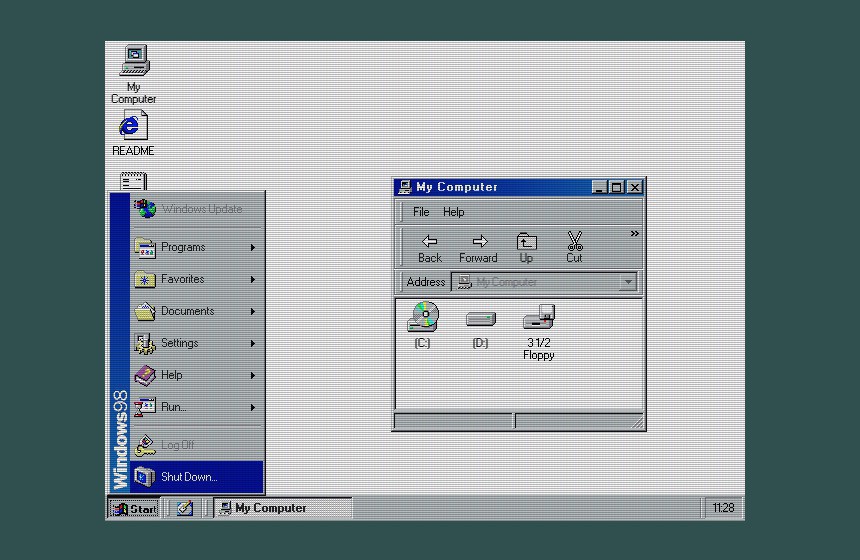860x560 pixels.
Task: Click the Documents folder icon
Action: coord(145,311)
